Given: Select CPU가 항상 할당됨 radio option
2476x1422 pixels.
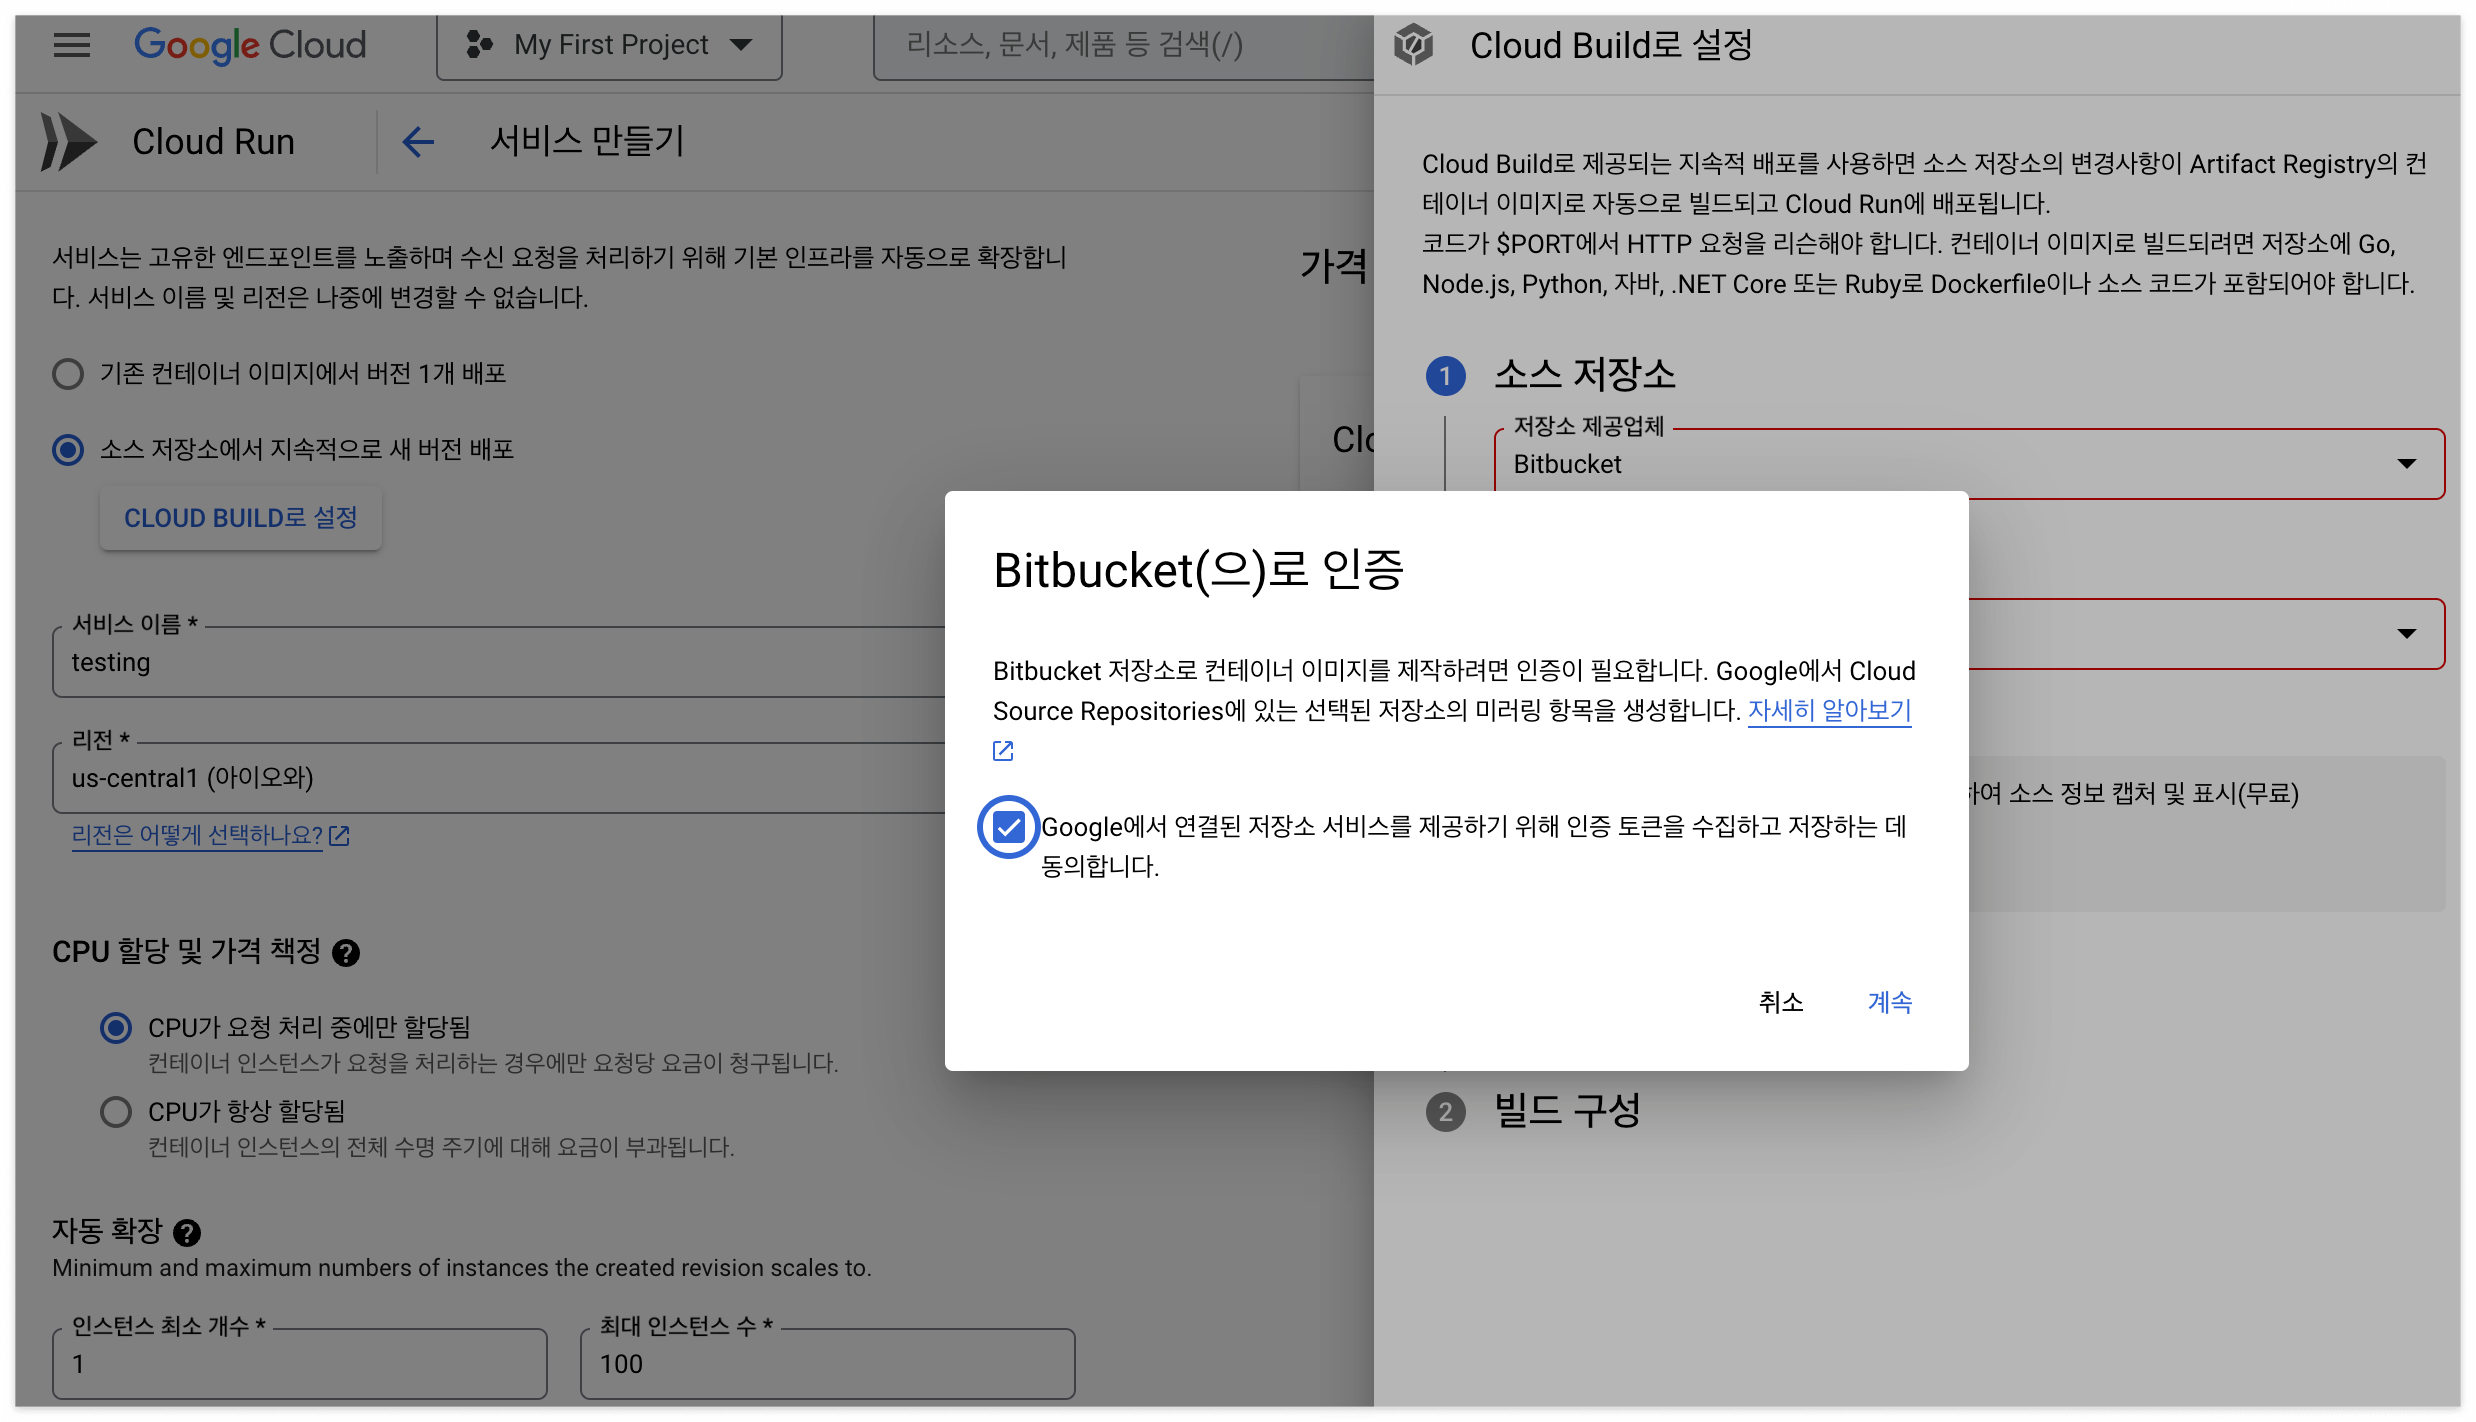Looking at the screenshot, I should [116, 1112].
